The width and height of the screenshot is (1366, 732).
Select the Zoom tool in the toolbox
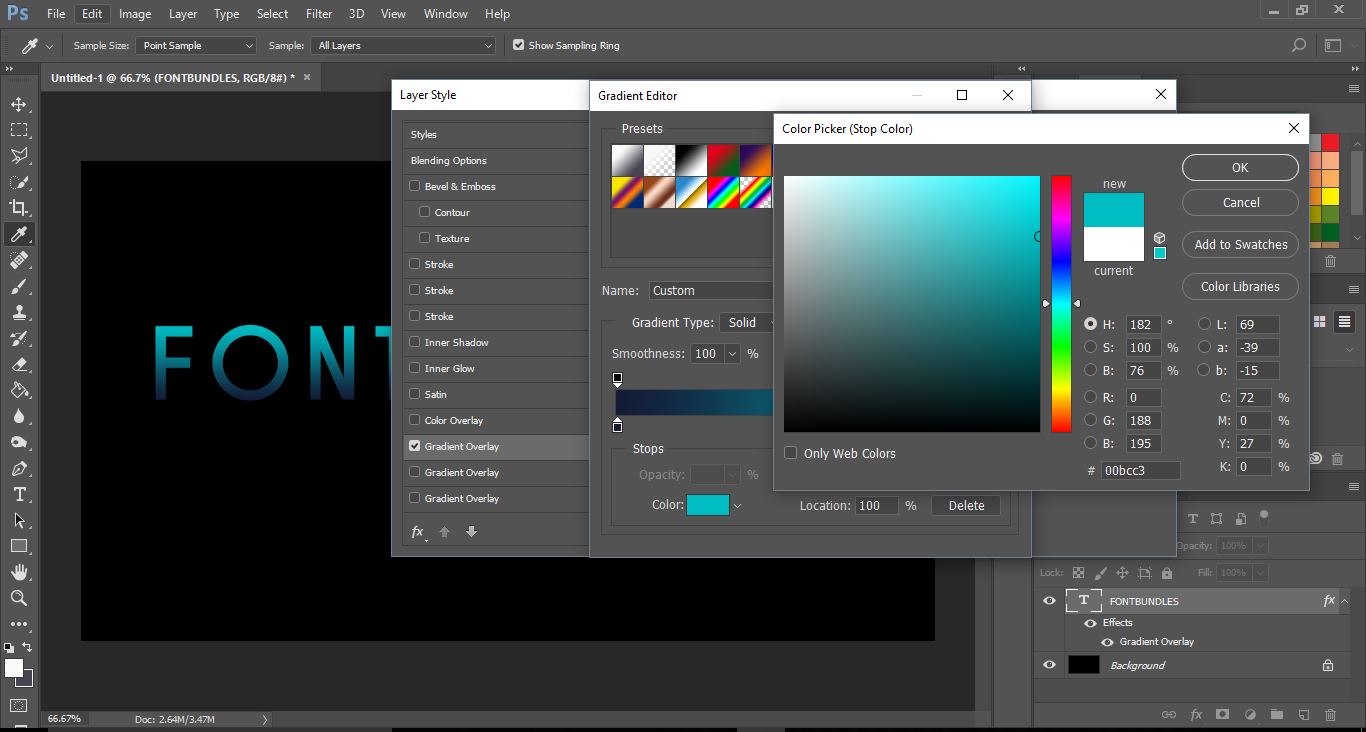coord(19,598)
